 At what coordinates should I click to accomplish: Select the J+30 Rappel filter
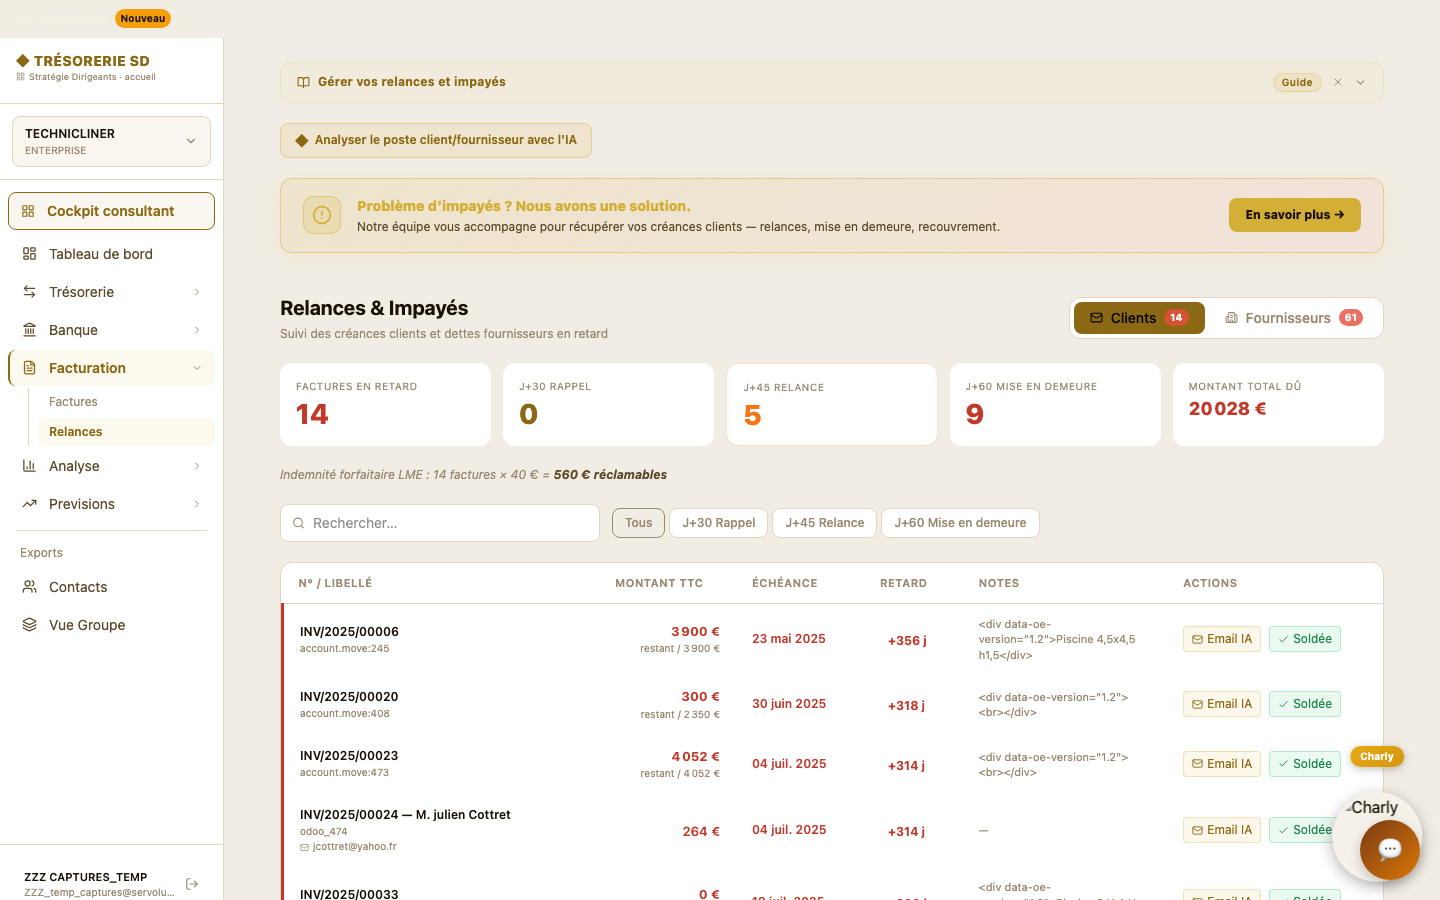(x=719, y=523)
